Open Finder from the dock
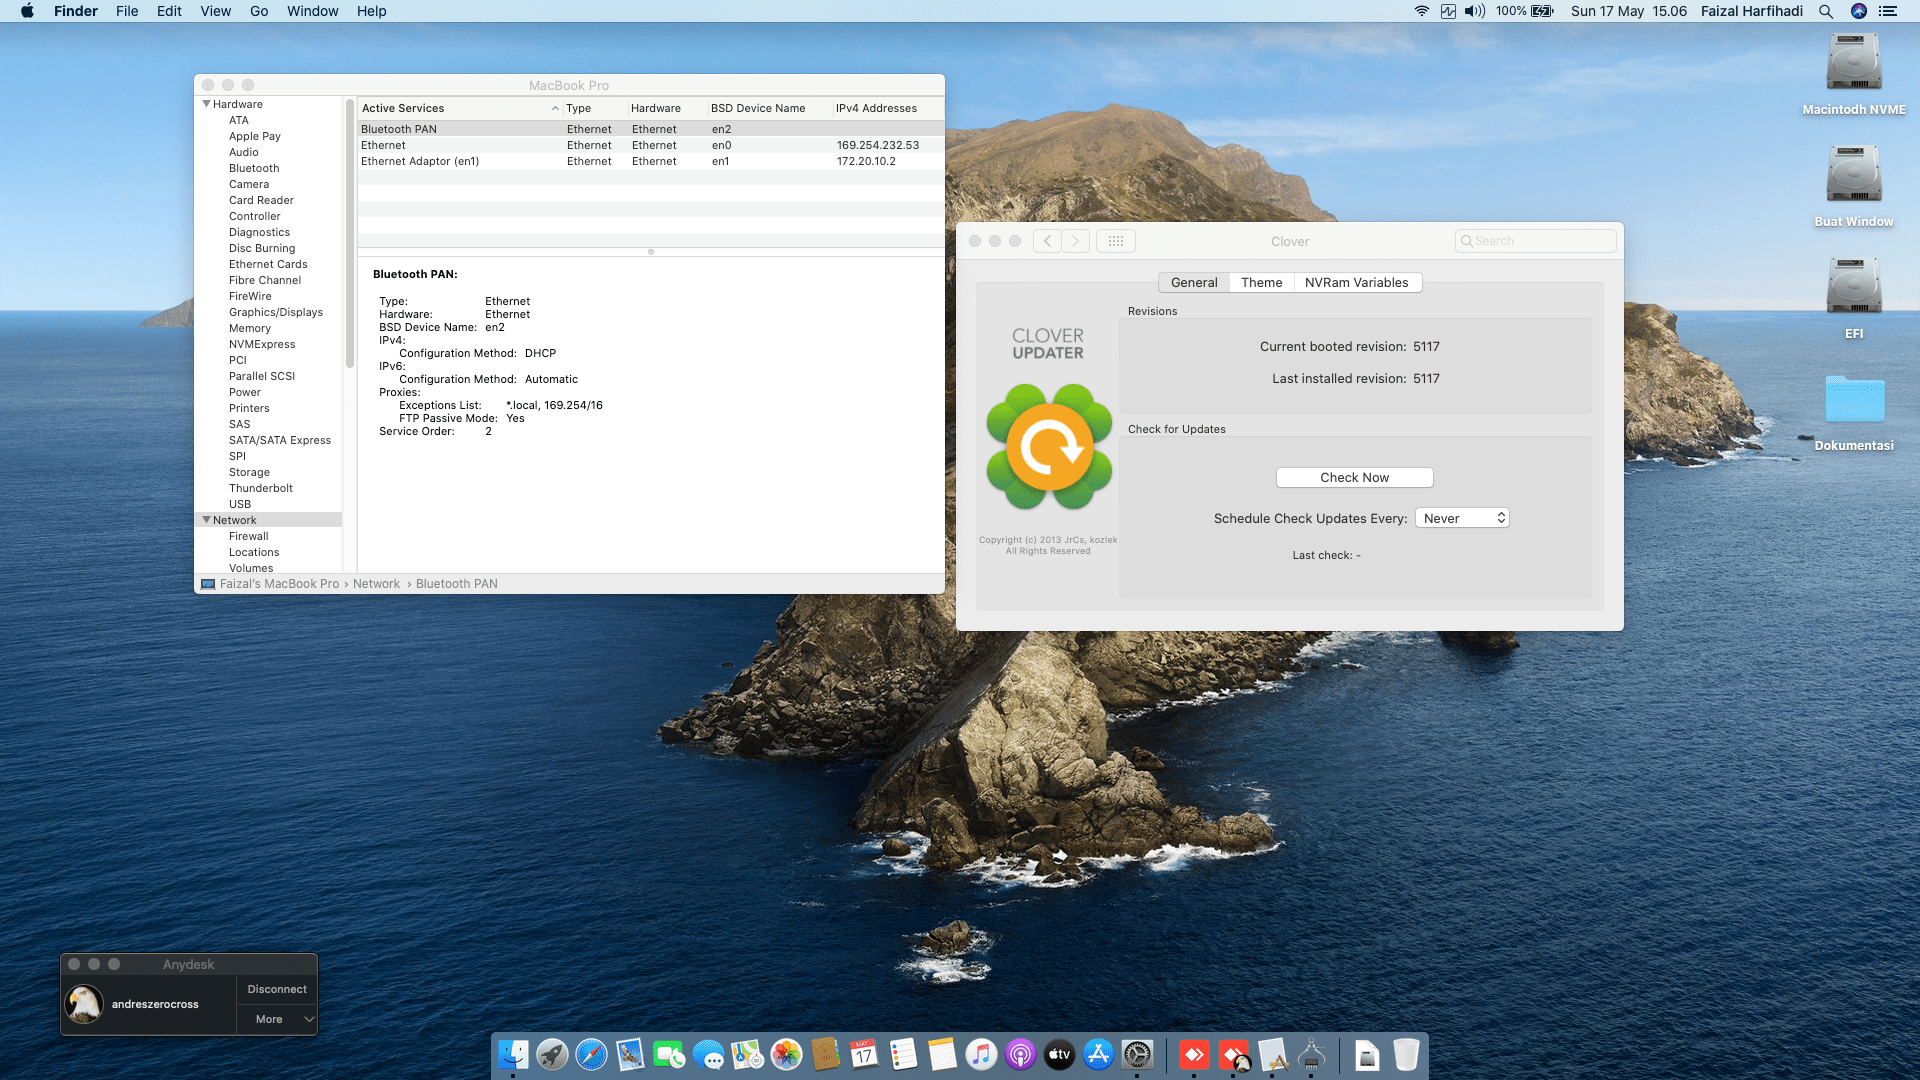 point(513,1054)
